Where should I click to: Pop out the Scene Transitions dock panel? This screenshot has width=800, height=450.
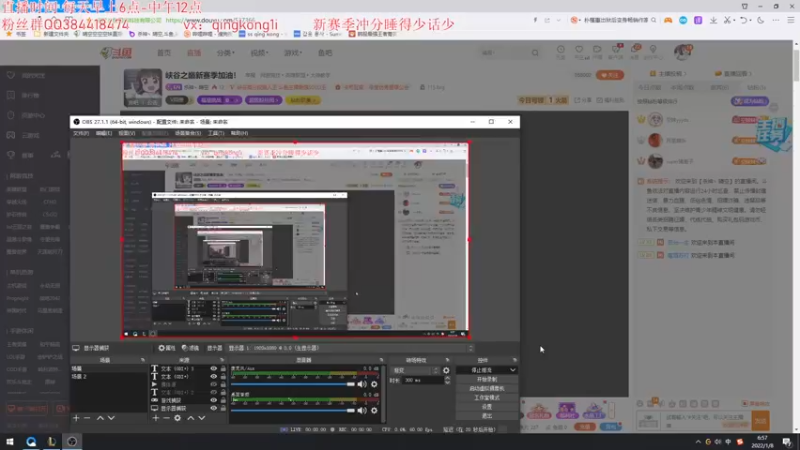(447, 360)
